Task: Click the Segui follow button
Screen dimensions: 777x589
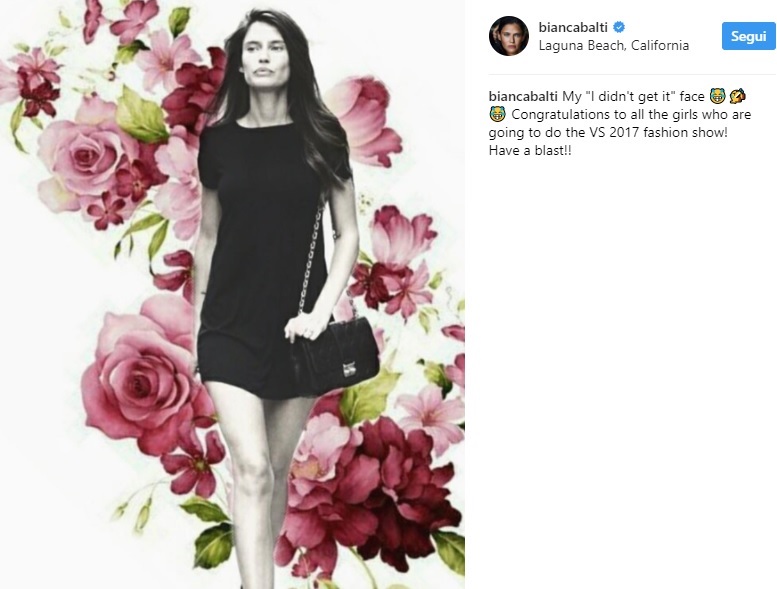Action: (748, 36)
